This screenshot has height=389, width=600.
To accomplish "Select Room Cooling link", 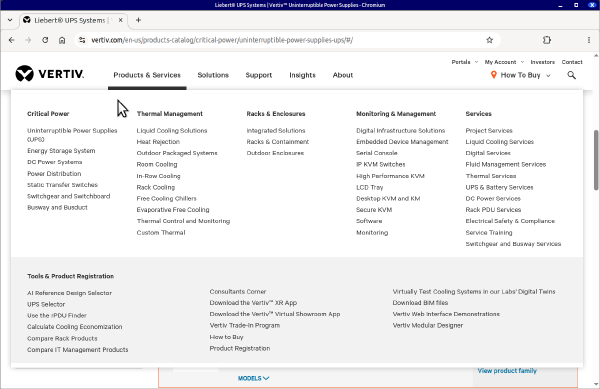I will tap(157, 164).
